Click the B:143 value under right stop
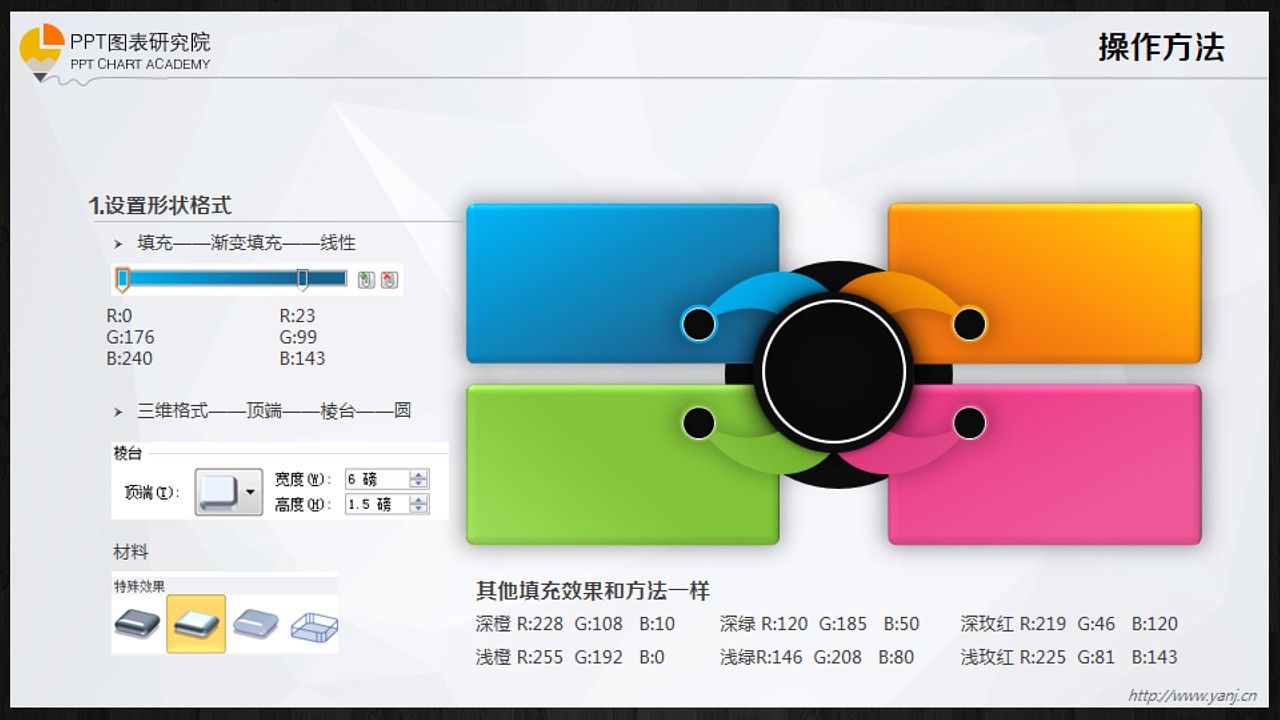 pyautogui.click(x=302, y=358)
